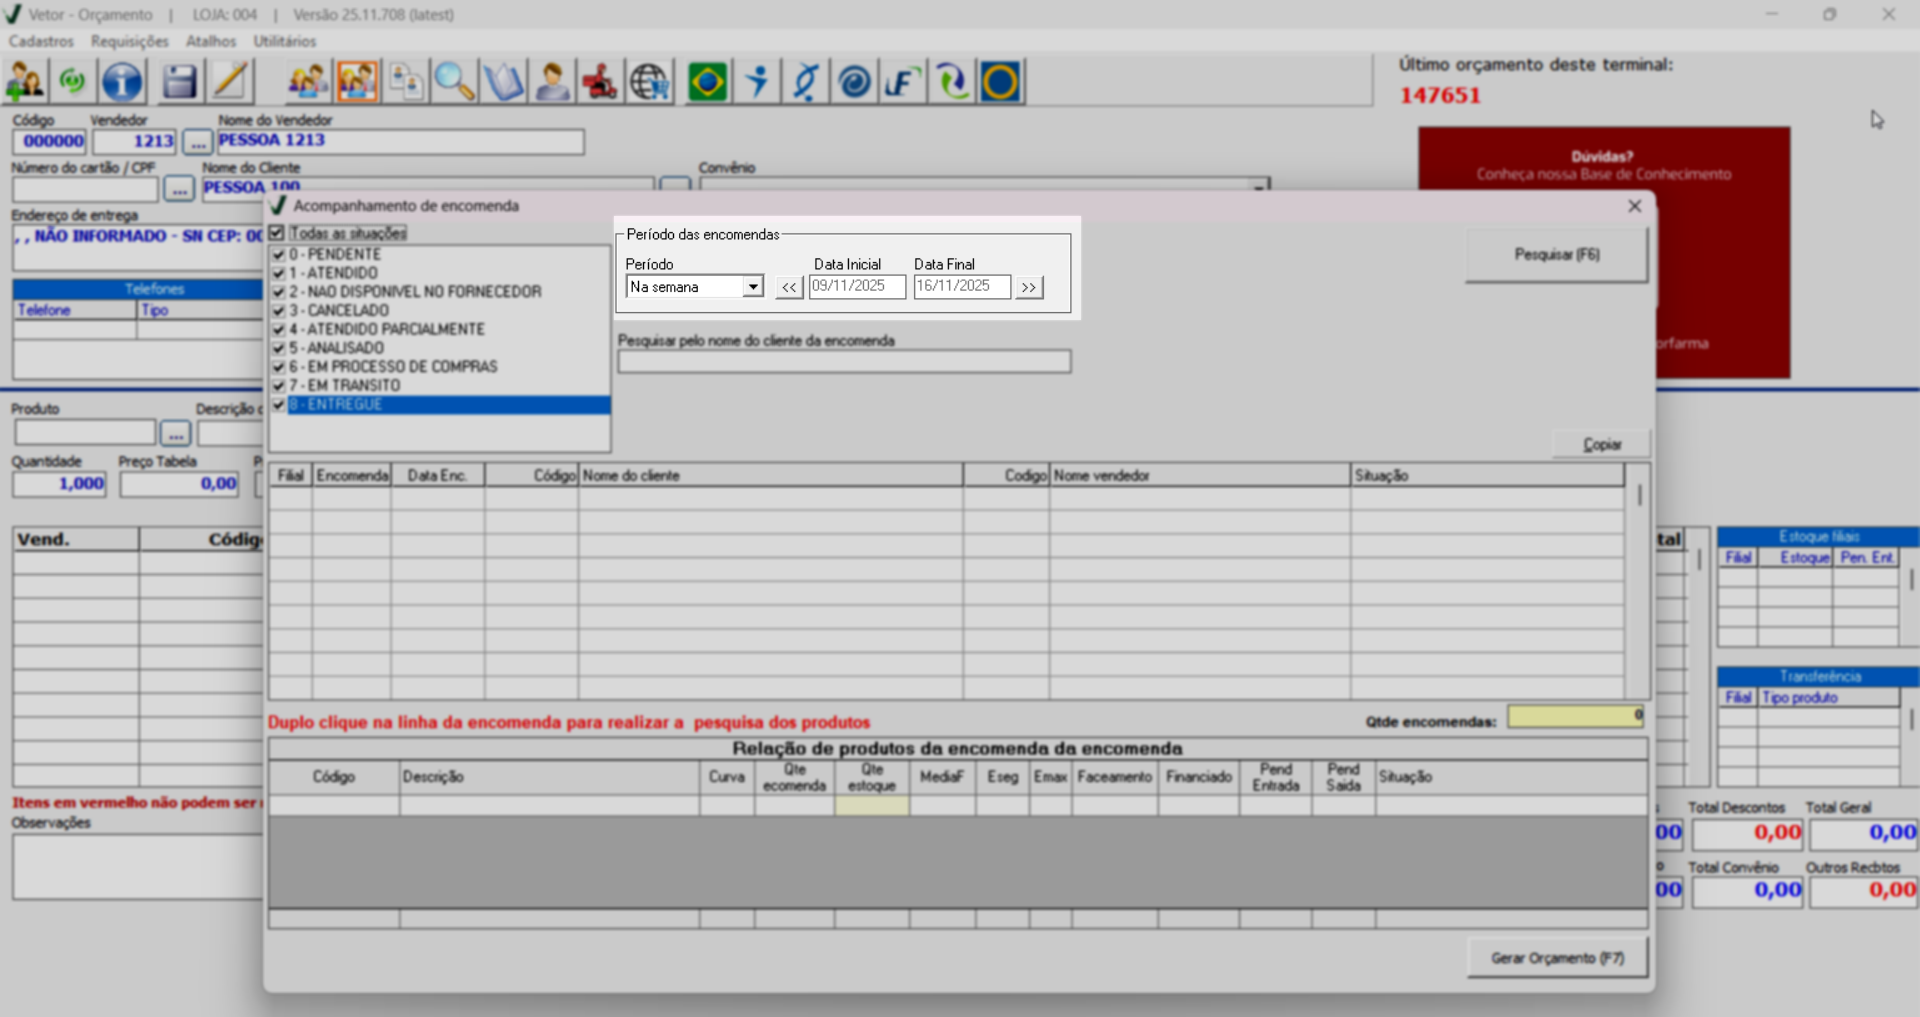Click the globe with shopping cart icon
1920x1017 pixels.
click(650, 82)
